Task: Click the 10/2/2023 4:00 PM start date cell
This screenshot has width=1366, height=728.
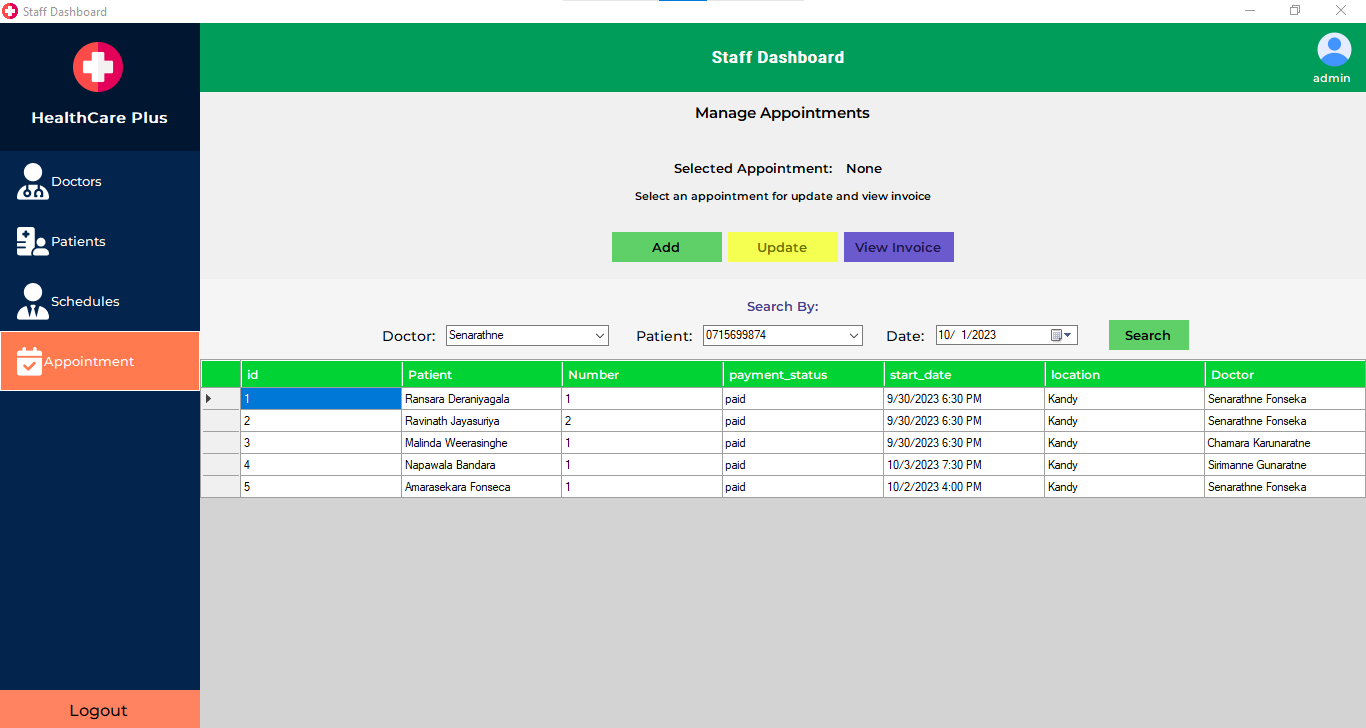Action: [964, 487]
